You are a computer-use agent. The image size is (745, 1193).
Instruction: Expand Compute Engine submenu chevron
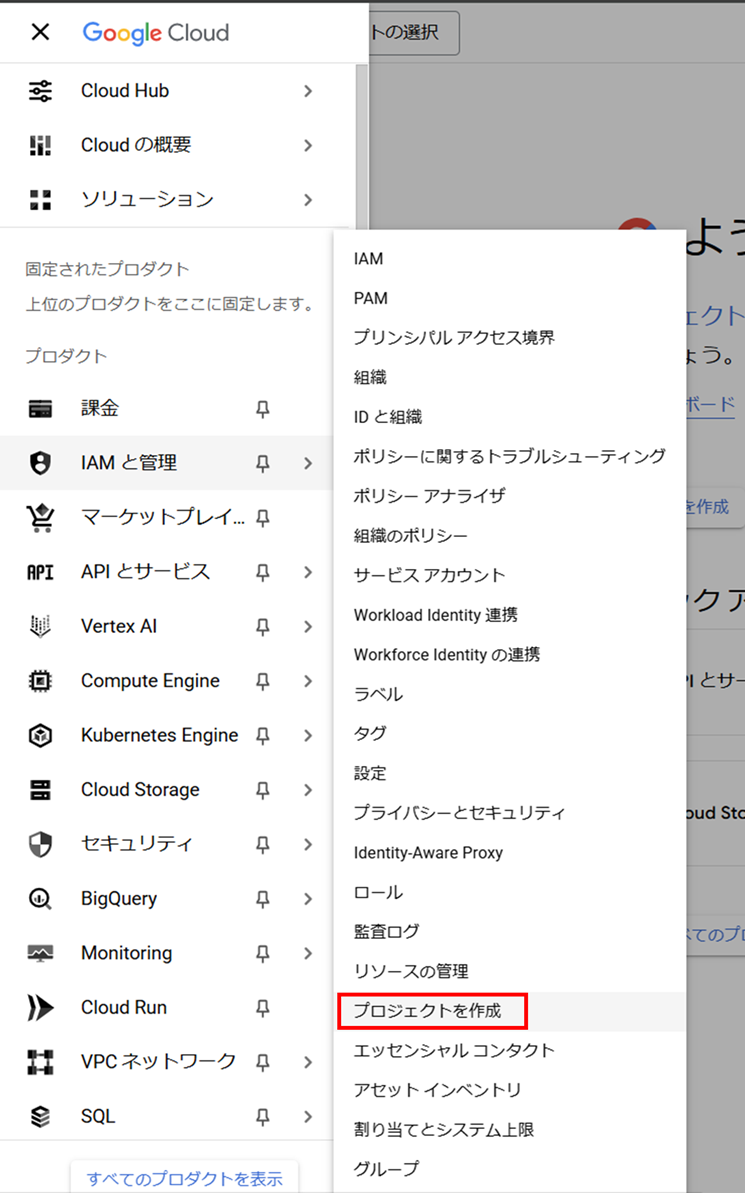tap(307, 682)
